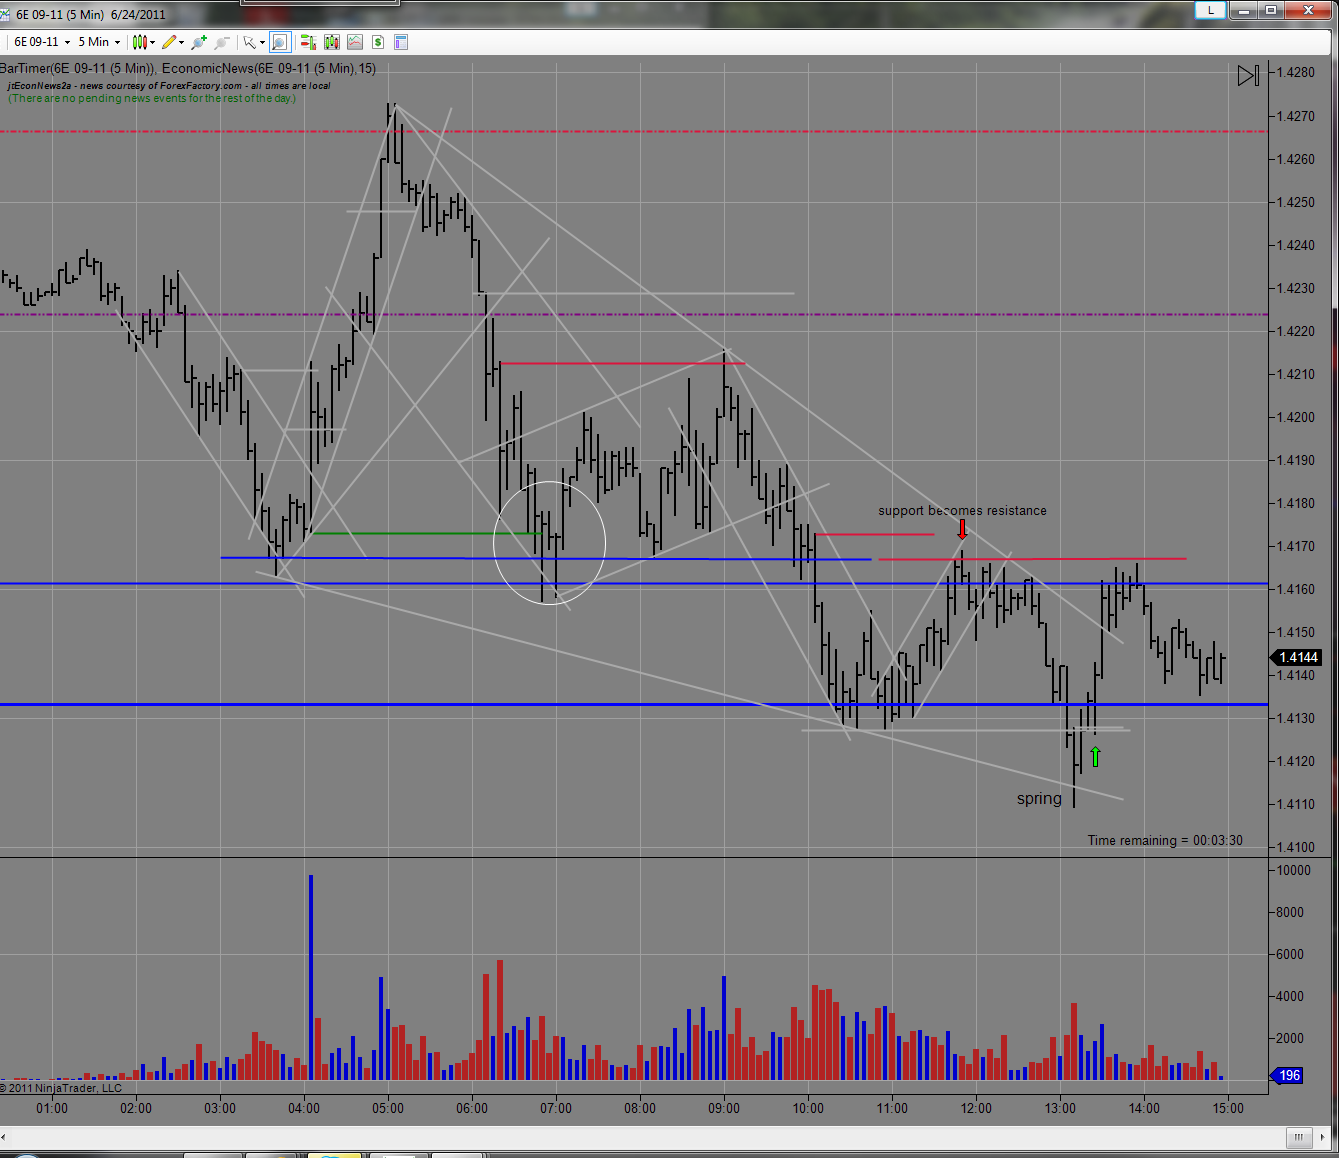Click the candlestick chart style icon
Screen dimensions: 1339x1158
(140, 42)
